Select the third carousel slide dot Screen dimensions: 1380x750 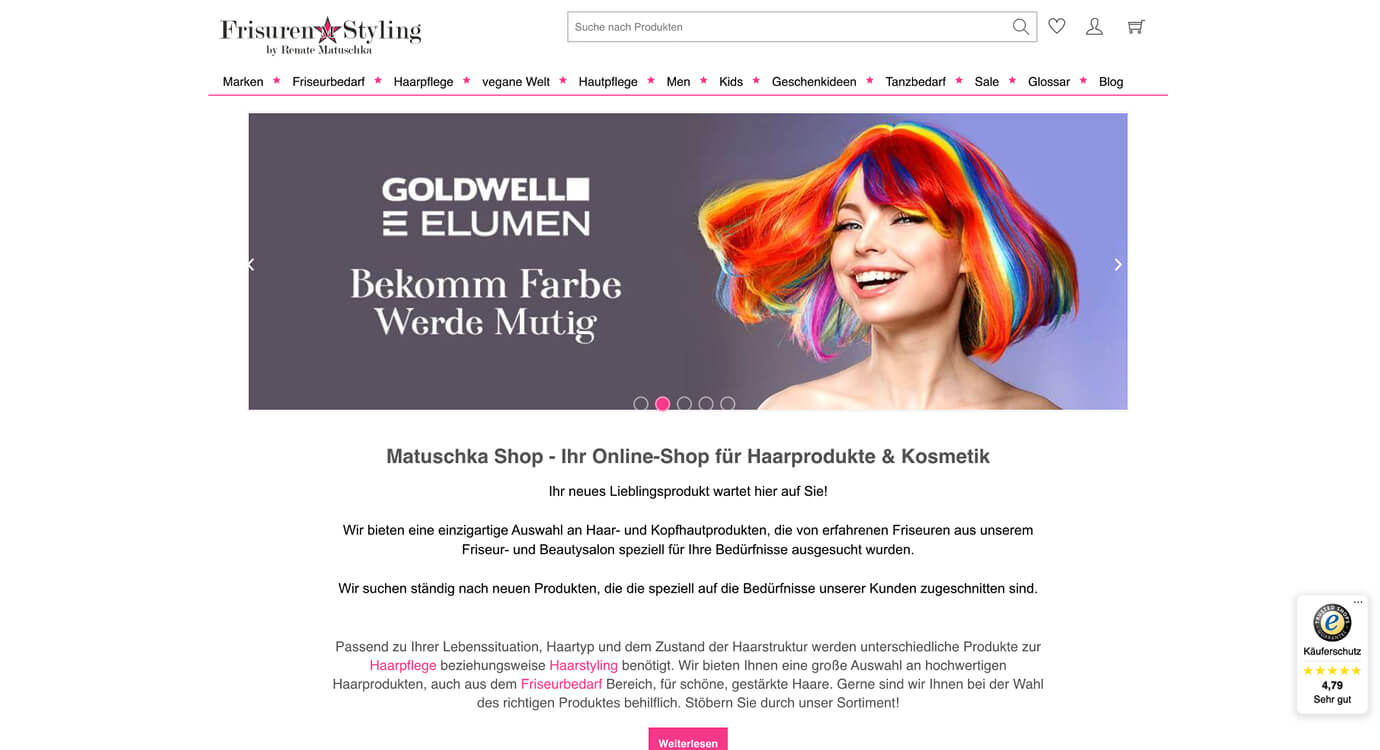click(x=684, y=404)
